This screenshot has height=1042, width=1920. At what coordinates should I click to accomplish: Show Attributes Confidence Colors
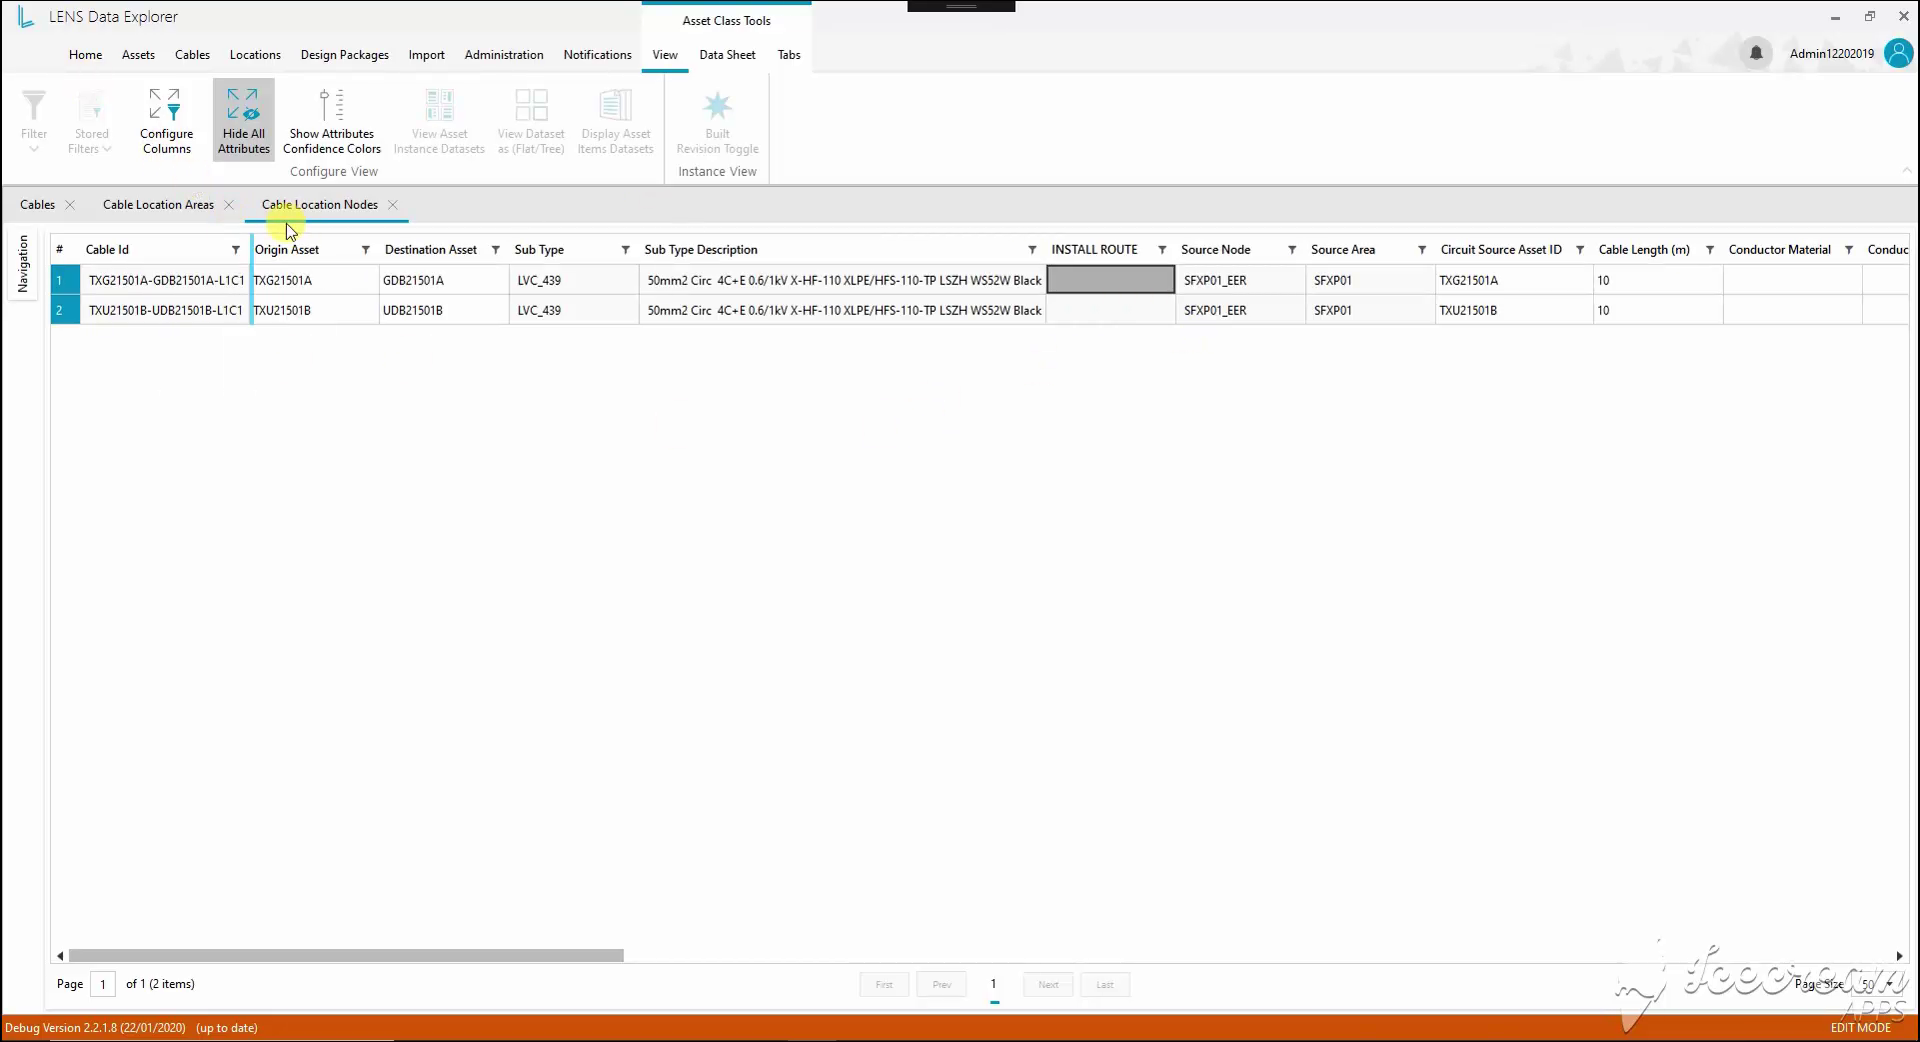[331, 120]
